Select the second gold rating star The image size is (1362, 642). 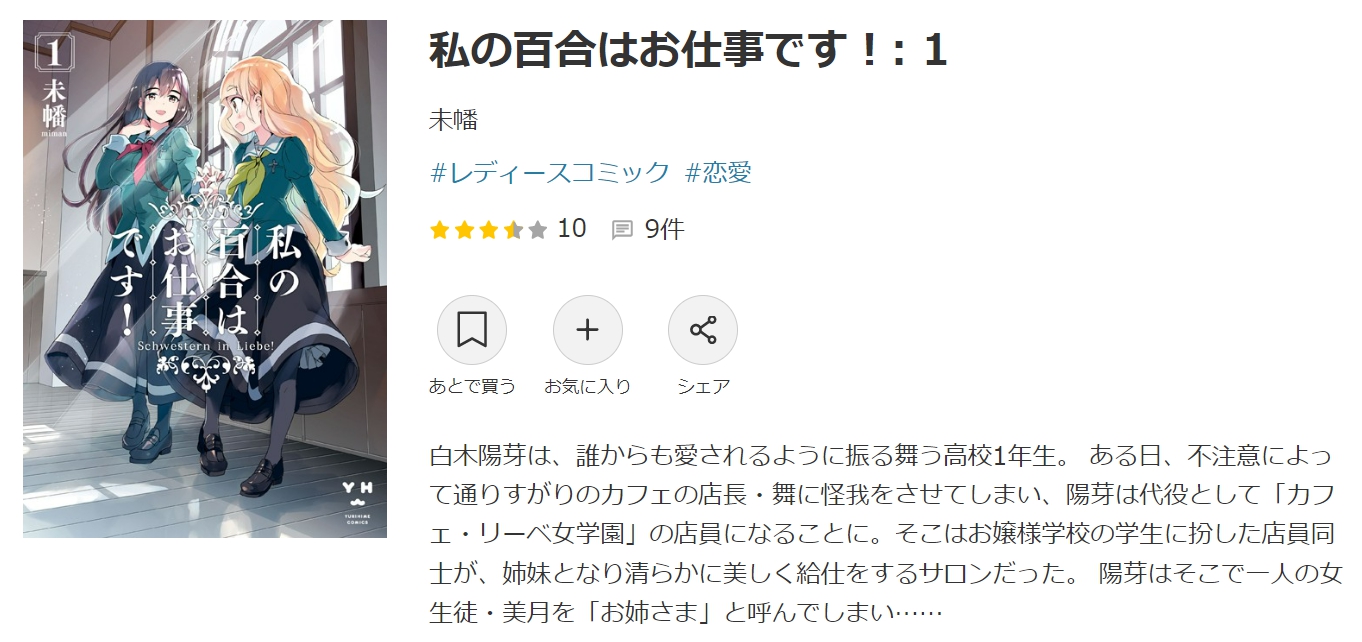[x=464, y=230]
